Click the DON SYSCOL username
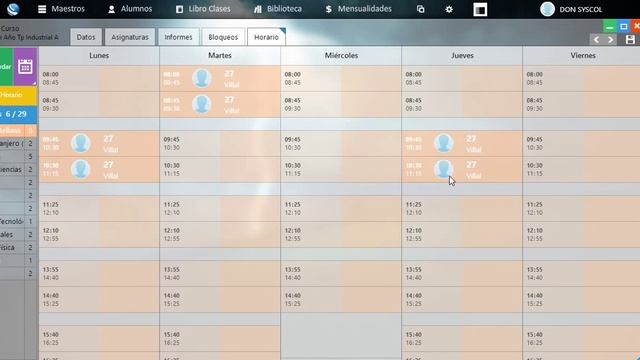This screenshot has width=640, height=360. pyautogui.click(x=580, y=9)
